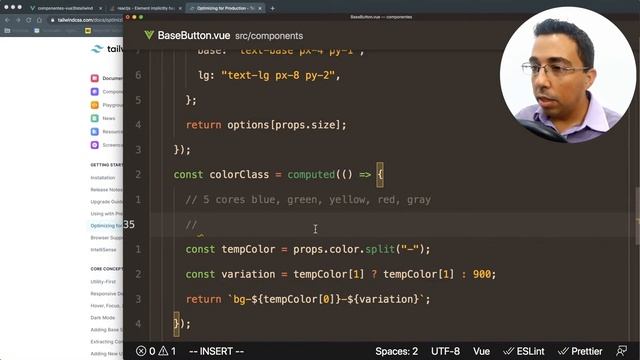Click the Tailwind logo in the browser page
The width and height of the screenshot is (640, 360).
pyautogui.click(x=97, y=49)
